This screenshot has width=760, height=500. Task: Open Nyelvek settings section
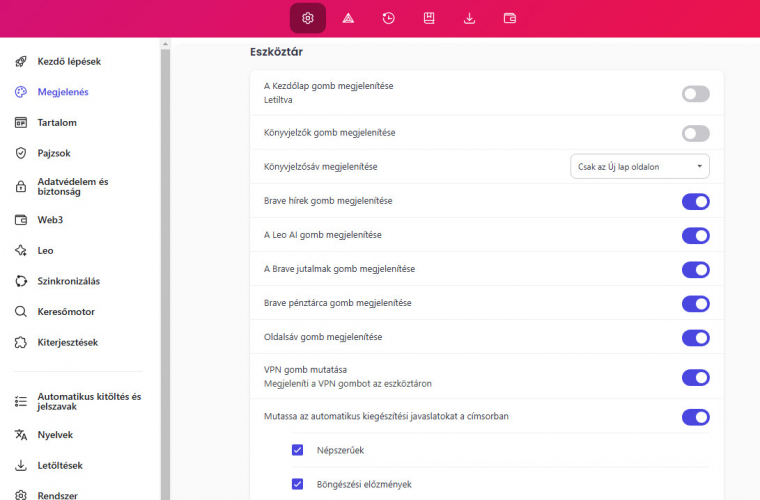pos(55,435)
